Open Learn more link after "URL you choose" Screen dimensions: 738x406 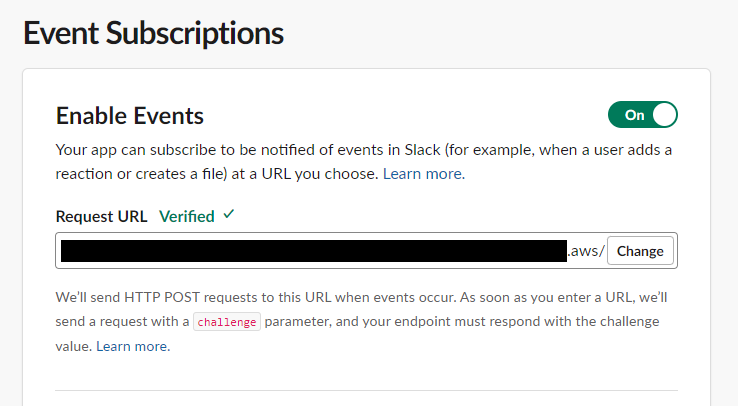(x=424, y=174)
